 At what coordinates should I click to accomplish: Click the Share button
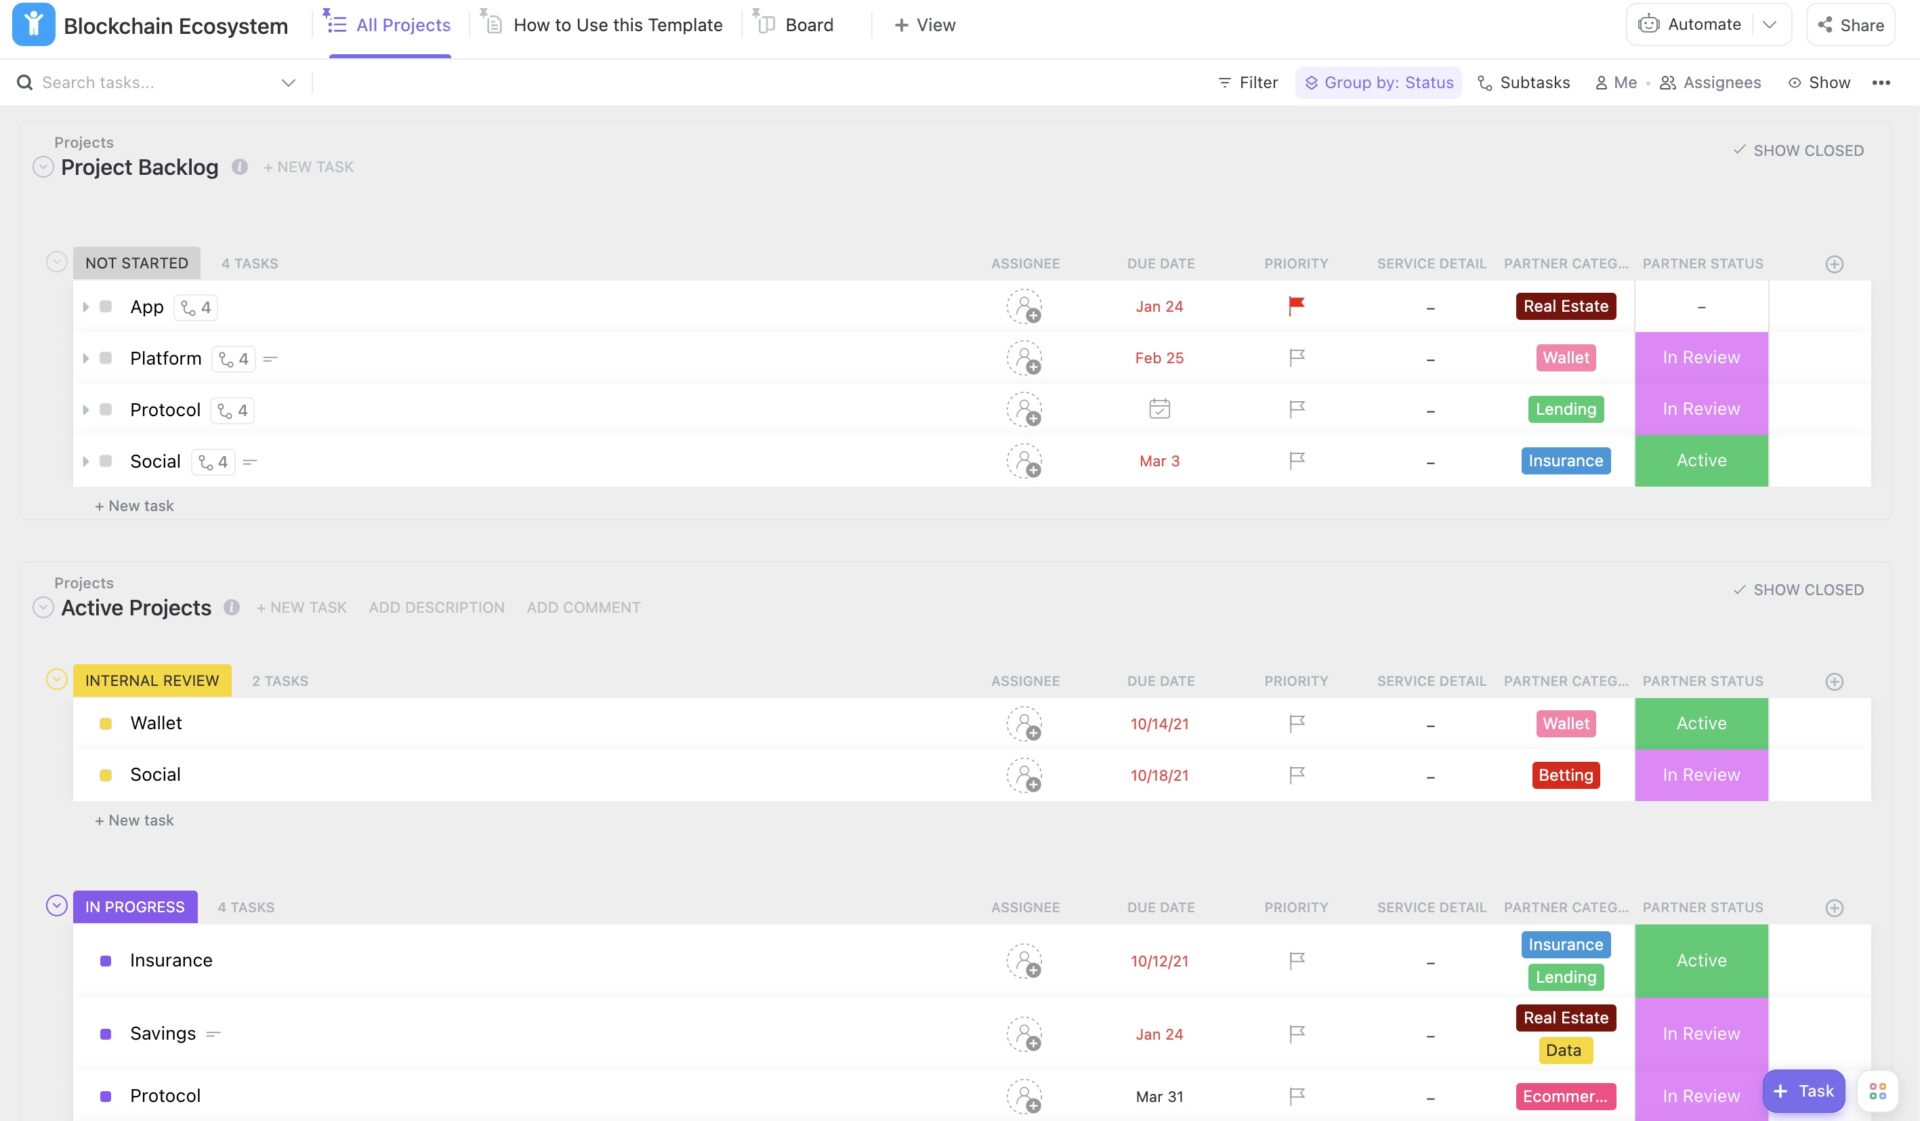[x=1850, y=25]
